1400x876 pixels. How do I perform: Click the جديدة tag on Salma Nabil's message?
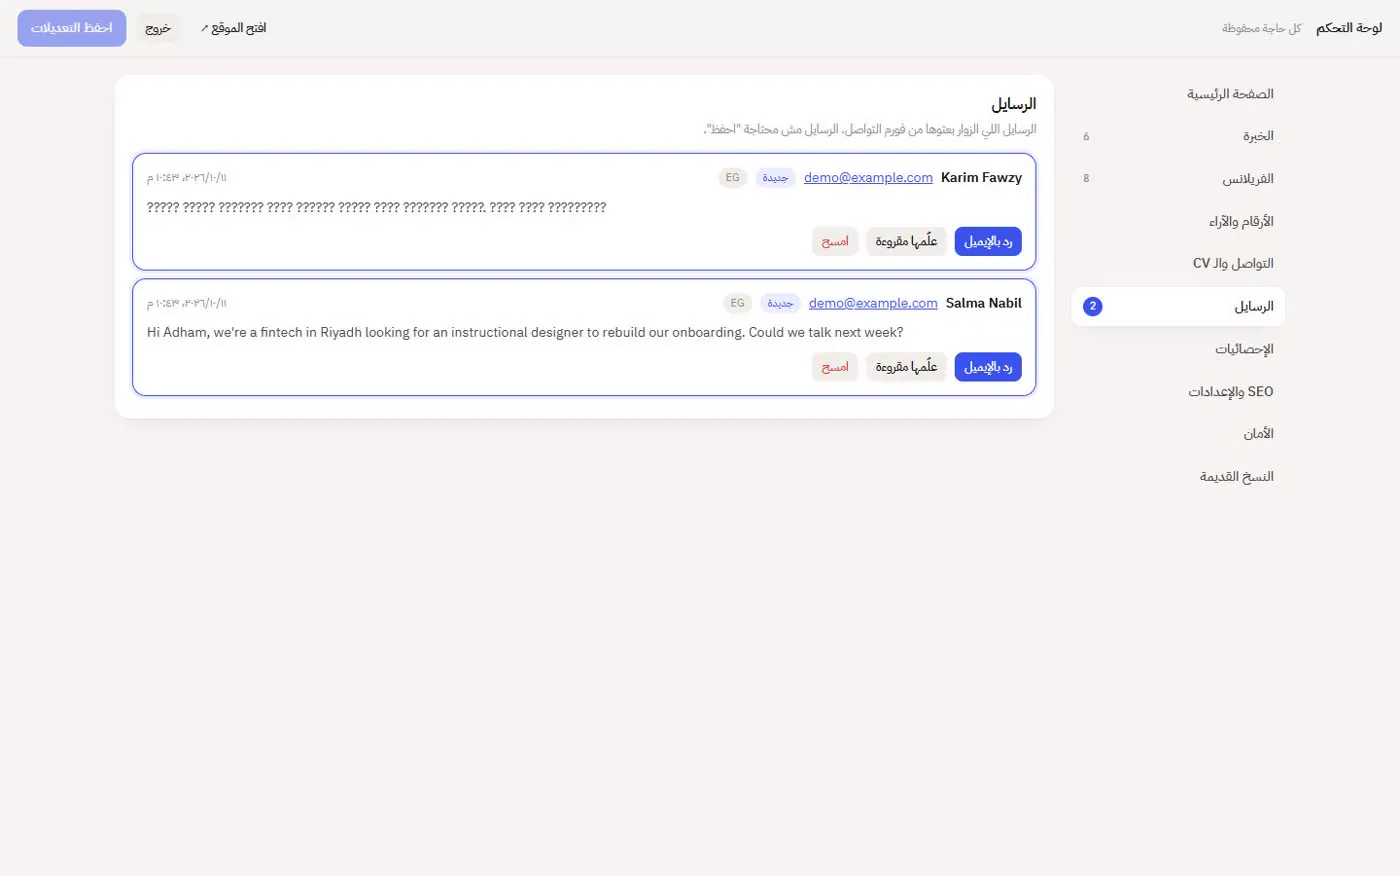pos(781,303)
